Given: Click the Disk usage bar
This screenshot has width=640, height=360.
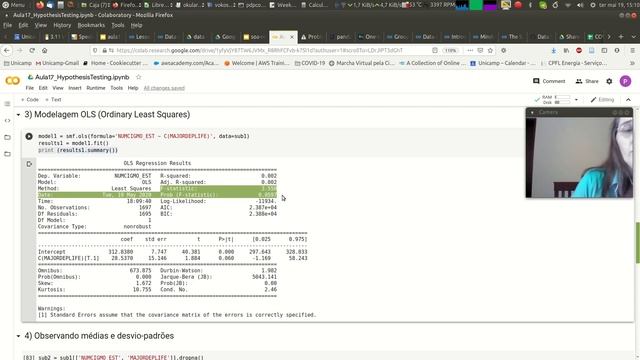Looking at the screenshot, I should click(x=562, y=102).
